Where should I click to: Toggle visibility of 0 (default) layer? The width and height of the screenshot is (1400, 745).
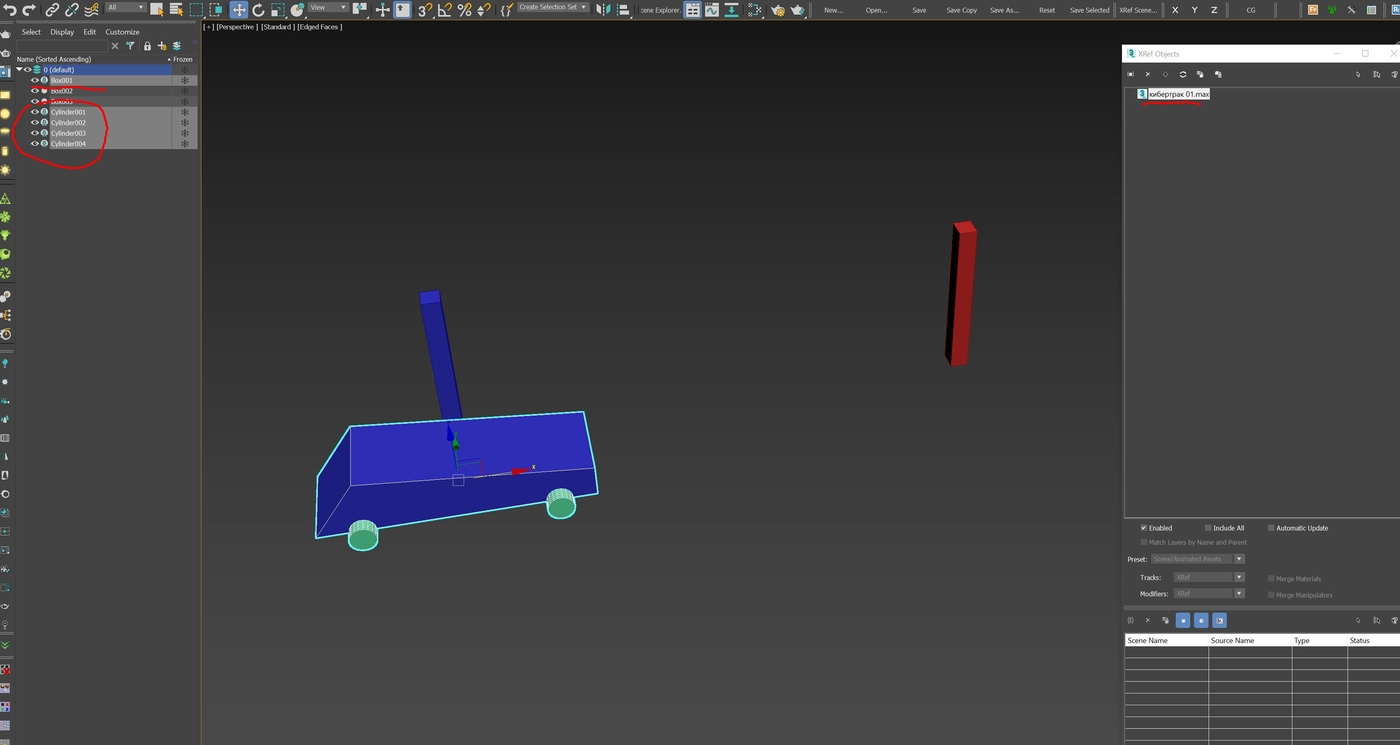coord(28,70)
